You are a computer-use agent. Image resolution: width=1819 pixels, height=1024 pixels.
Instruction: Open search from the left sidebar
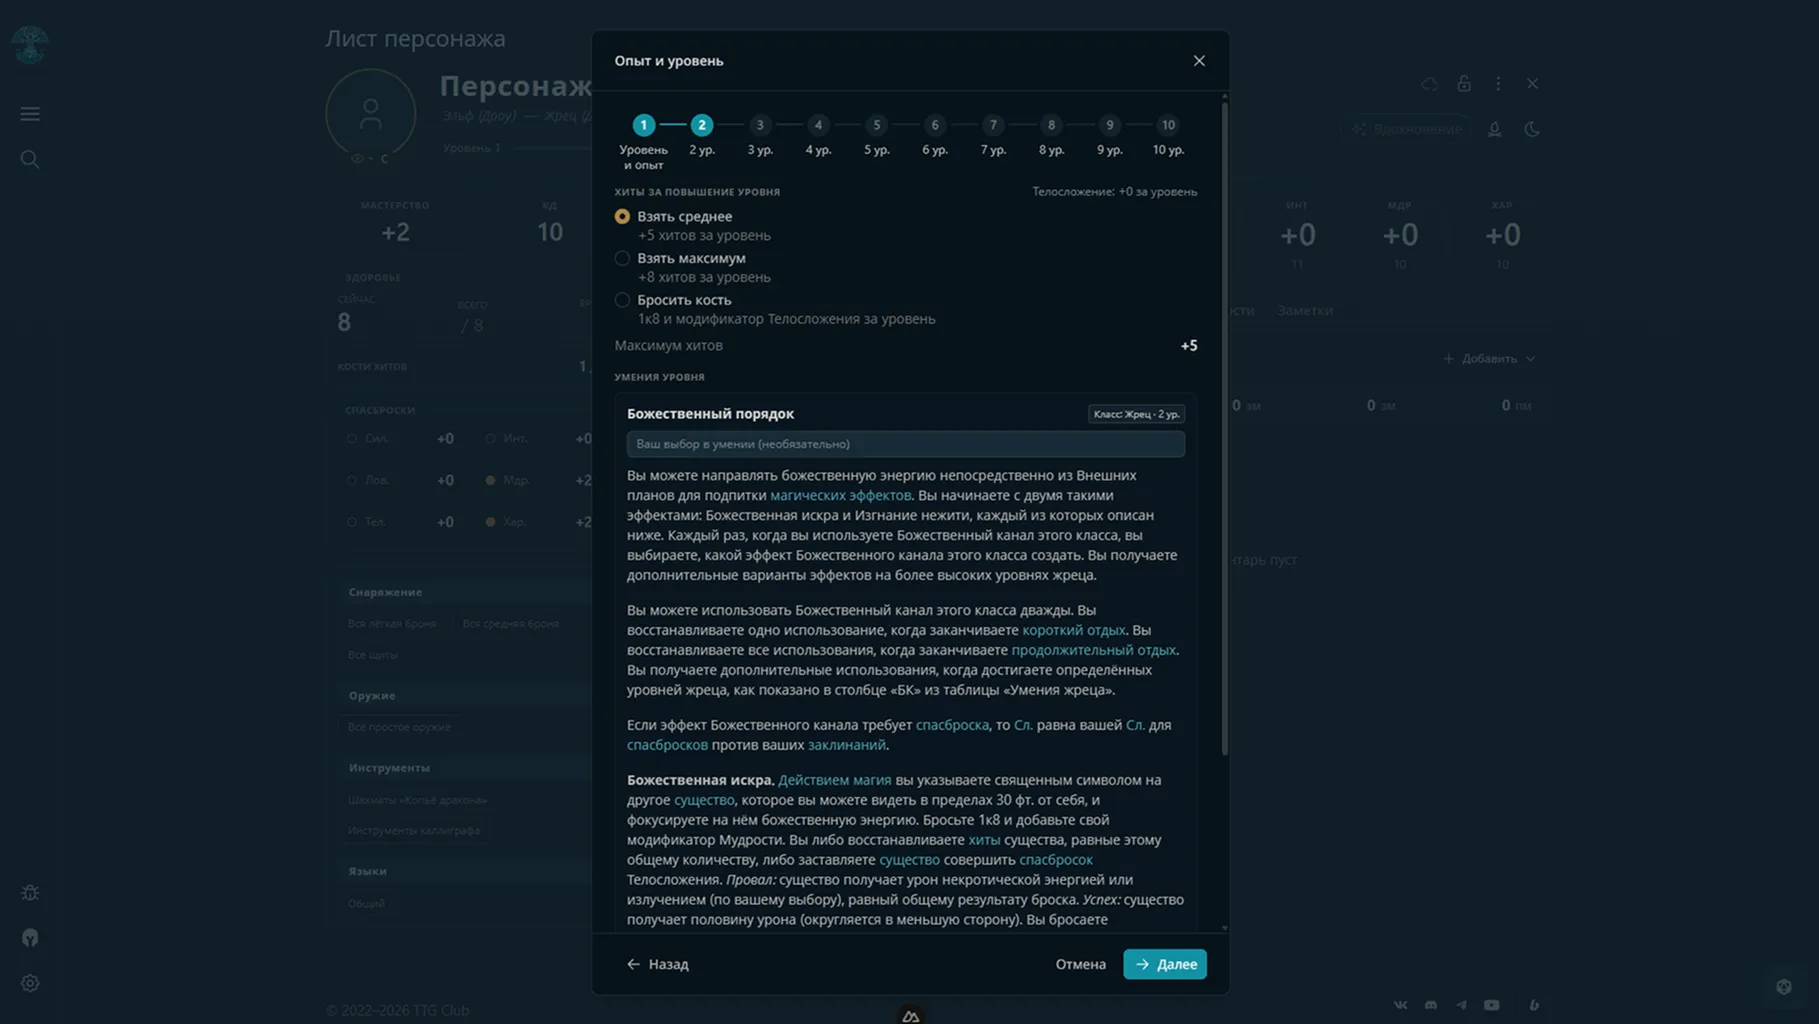pyautogui.click(x=30, y=159)
